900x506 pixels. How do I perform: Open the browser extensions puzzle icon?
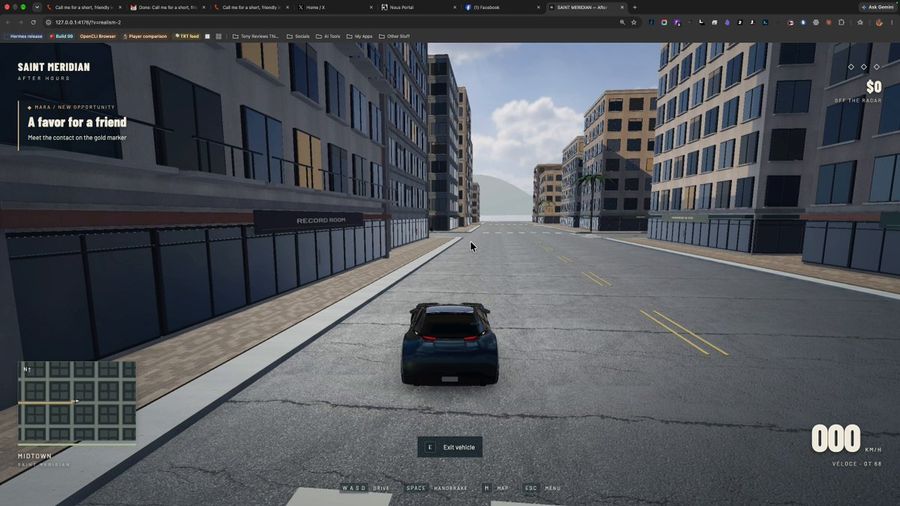coord(841,22)
